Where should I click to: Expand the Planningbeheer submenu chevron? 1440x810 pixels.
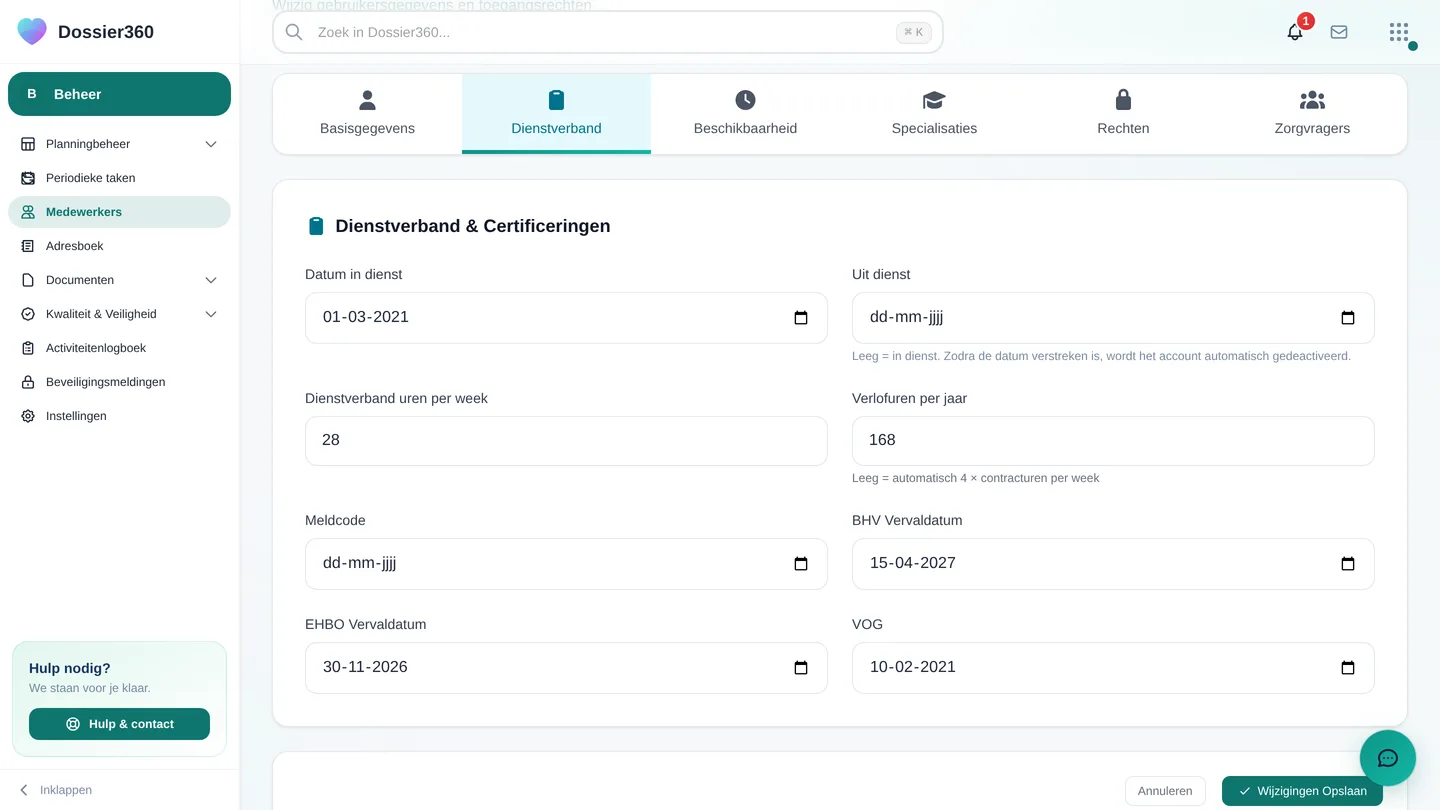pos(211,144)
